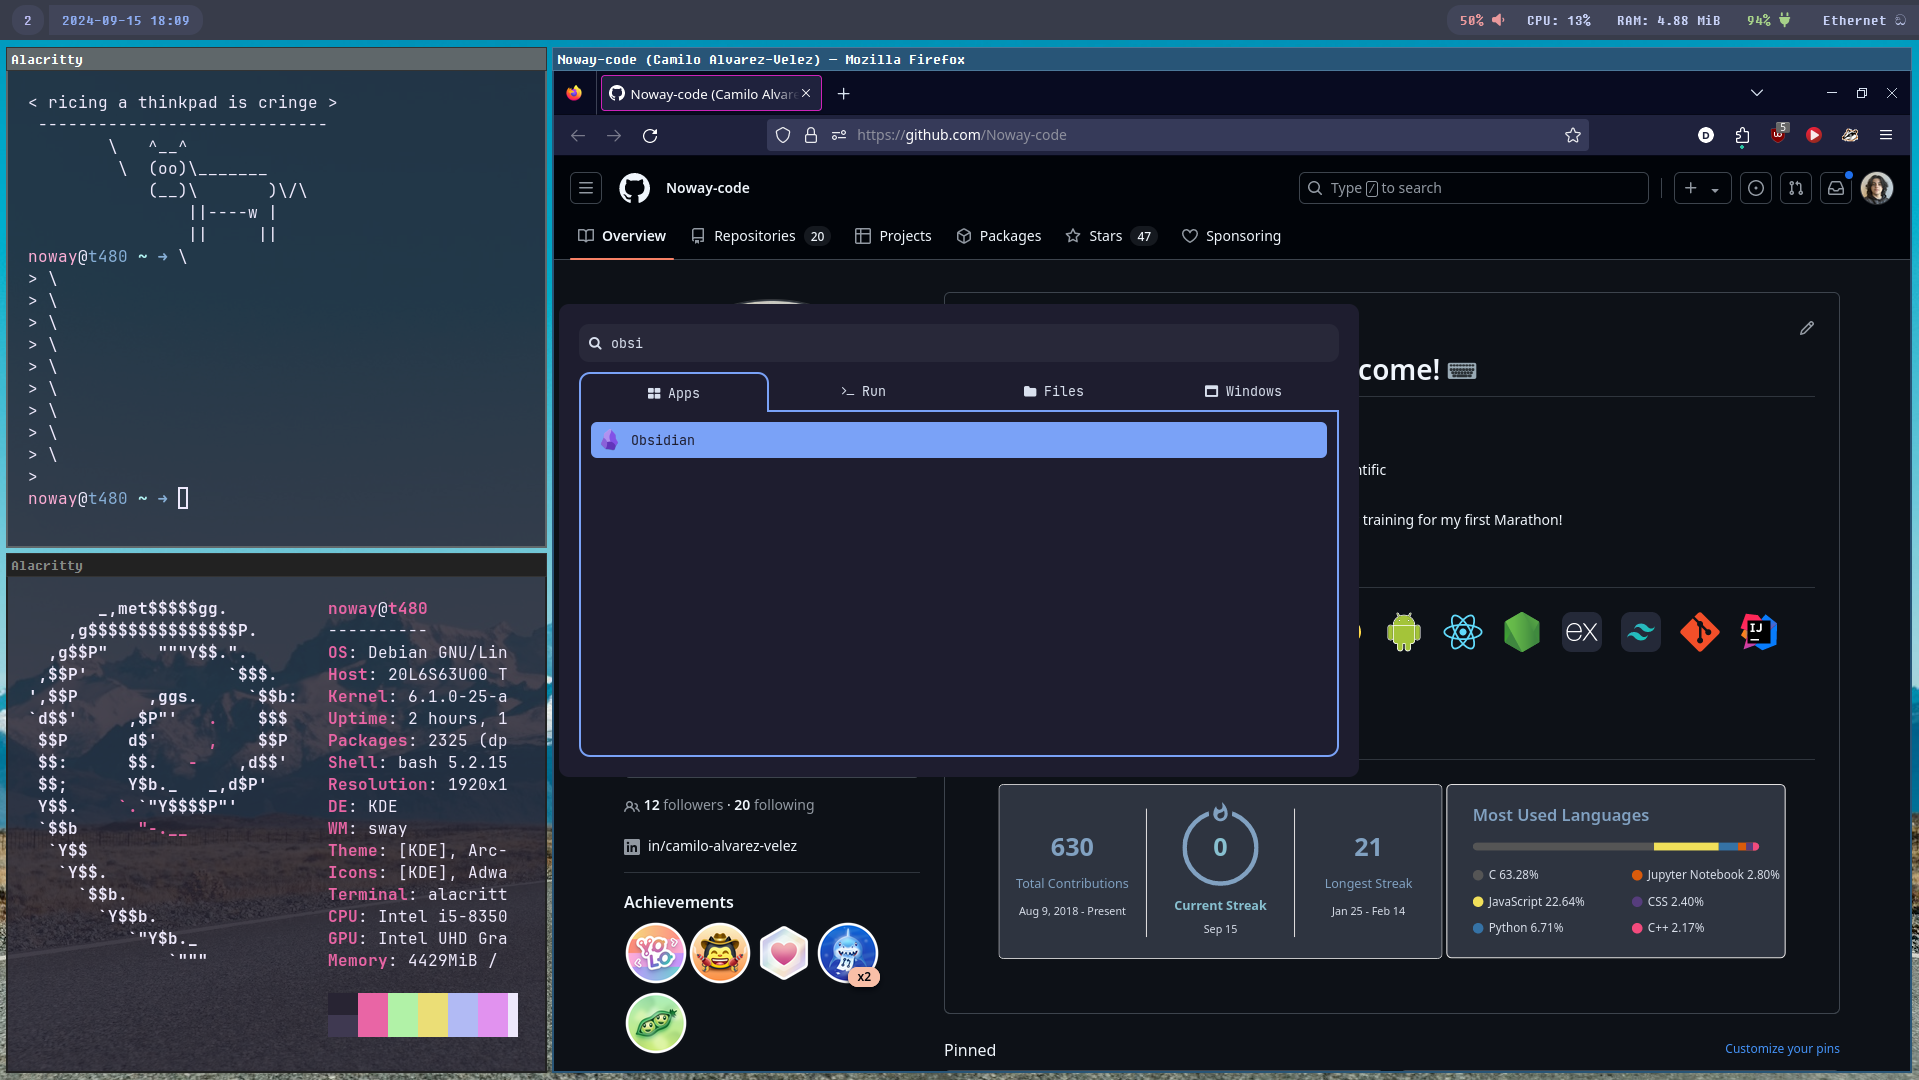
Task: Click the 'Customize your pins' link
Action: [1782, 1048]
